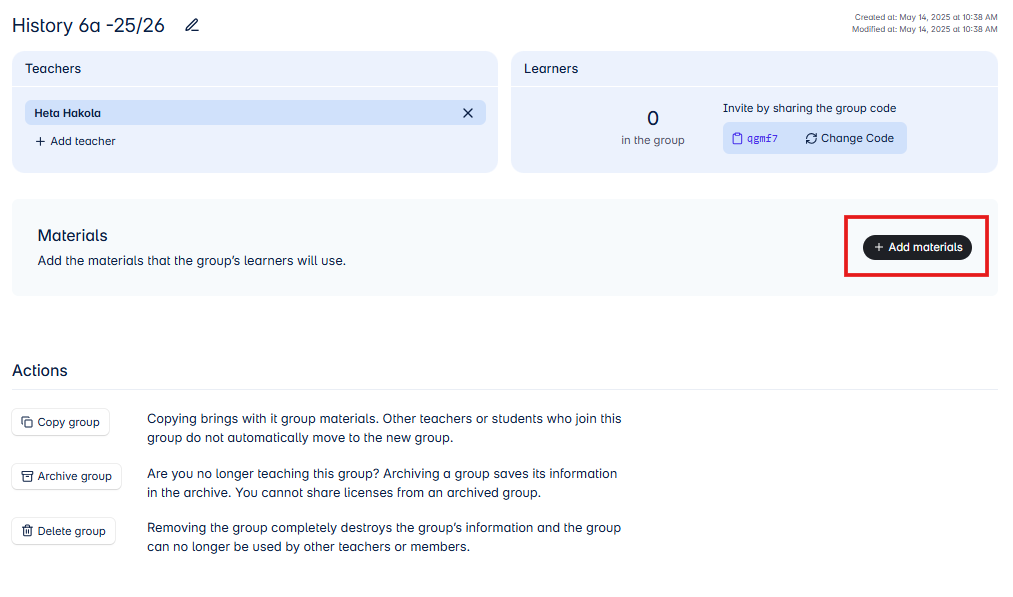
Task: Click the Add teacher link
Action: pyautogui.click(x=76, y=141)
